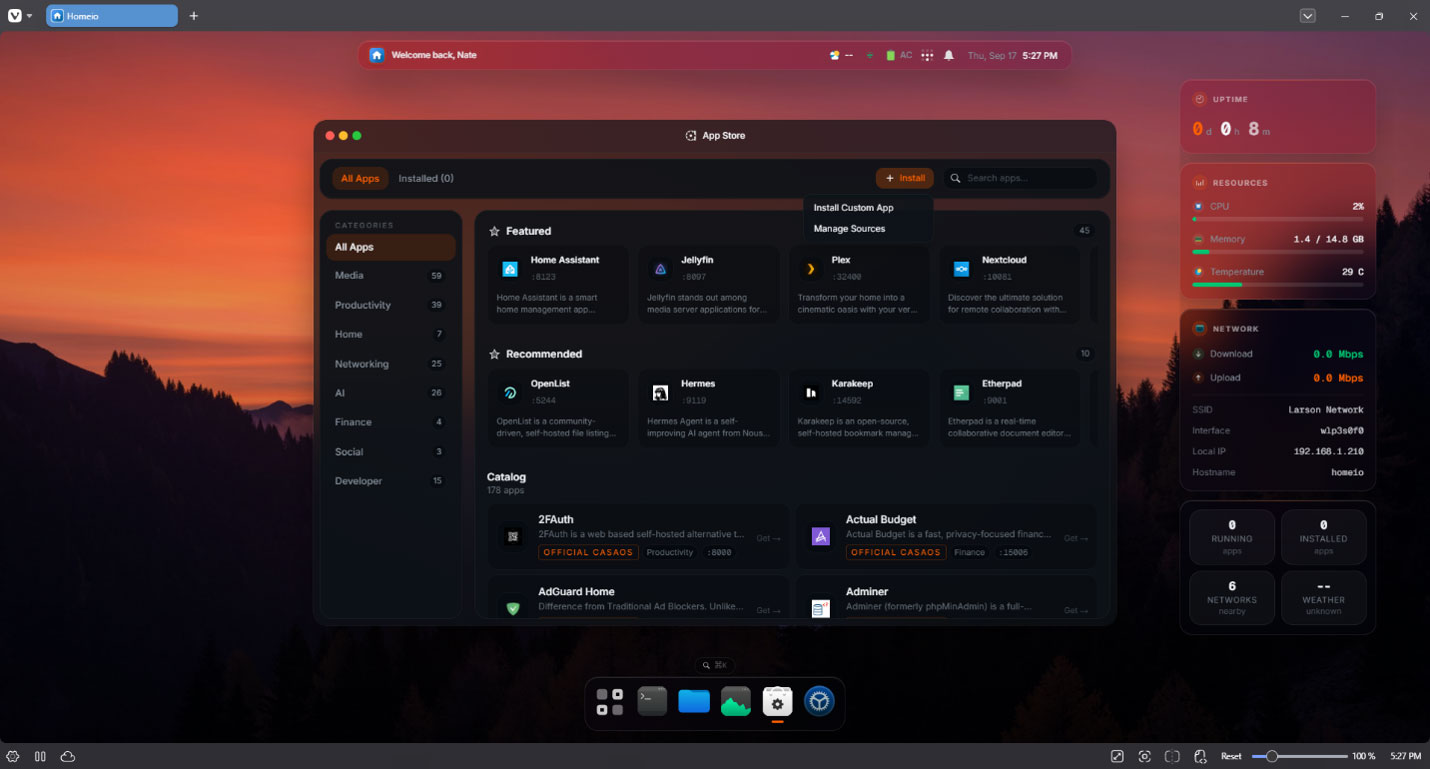Select the Productivity category

click(390, 305)
